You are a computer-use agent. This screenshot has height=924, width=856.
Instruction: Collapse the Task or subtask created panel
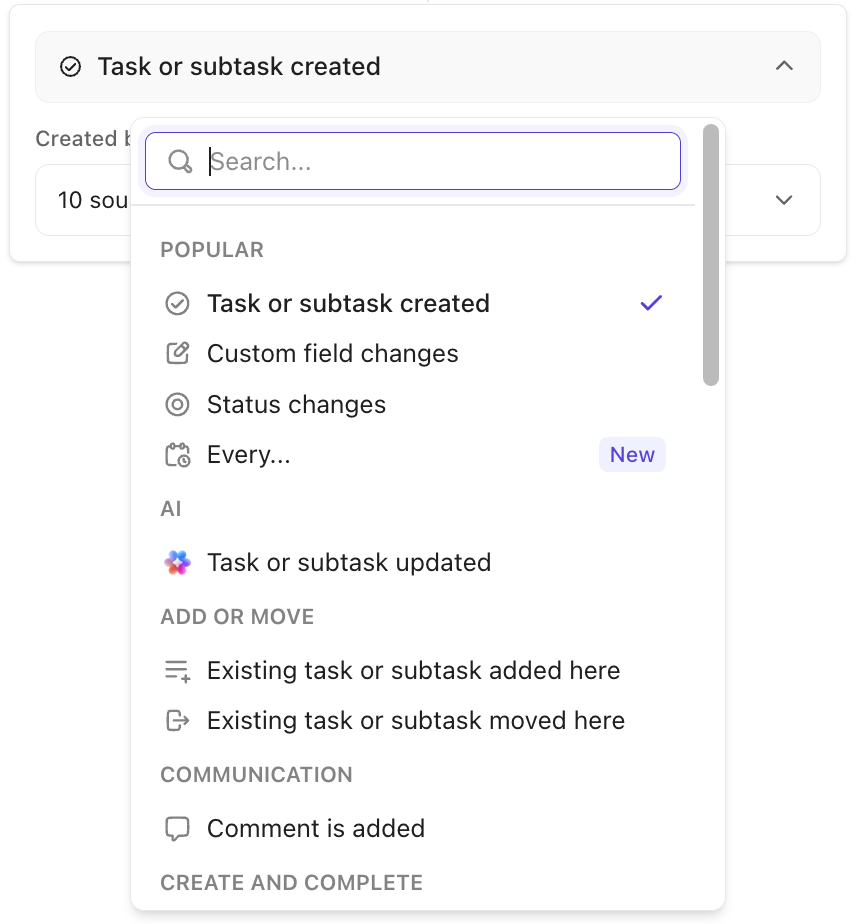pos(783,66)
